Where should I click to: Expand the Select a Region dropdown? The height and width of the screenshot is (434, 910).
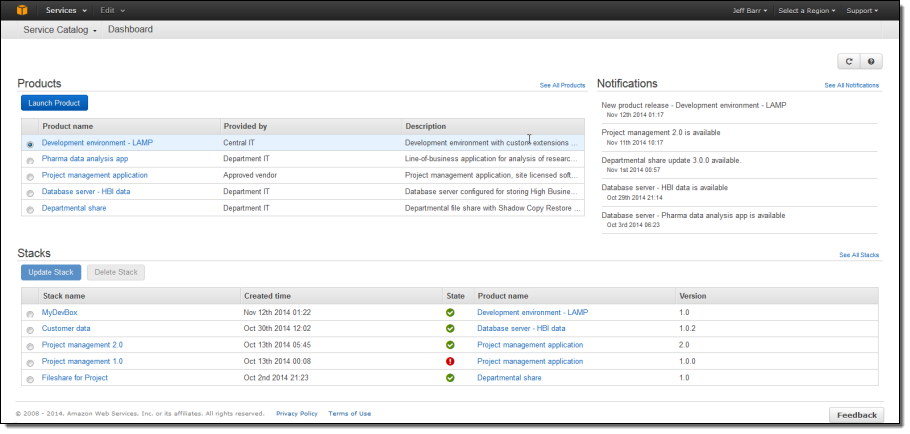click(807, 10)
